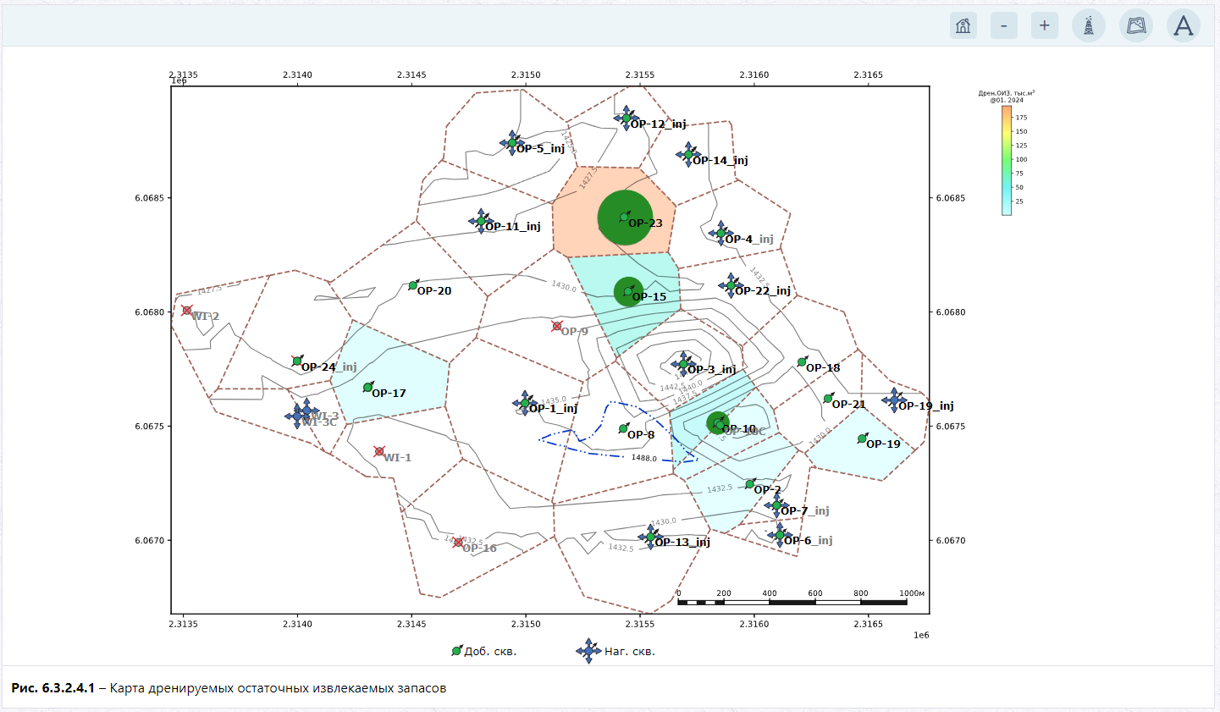
Task: Click the crossed-out WI-1 well marker
Action: [379, 452]
